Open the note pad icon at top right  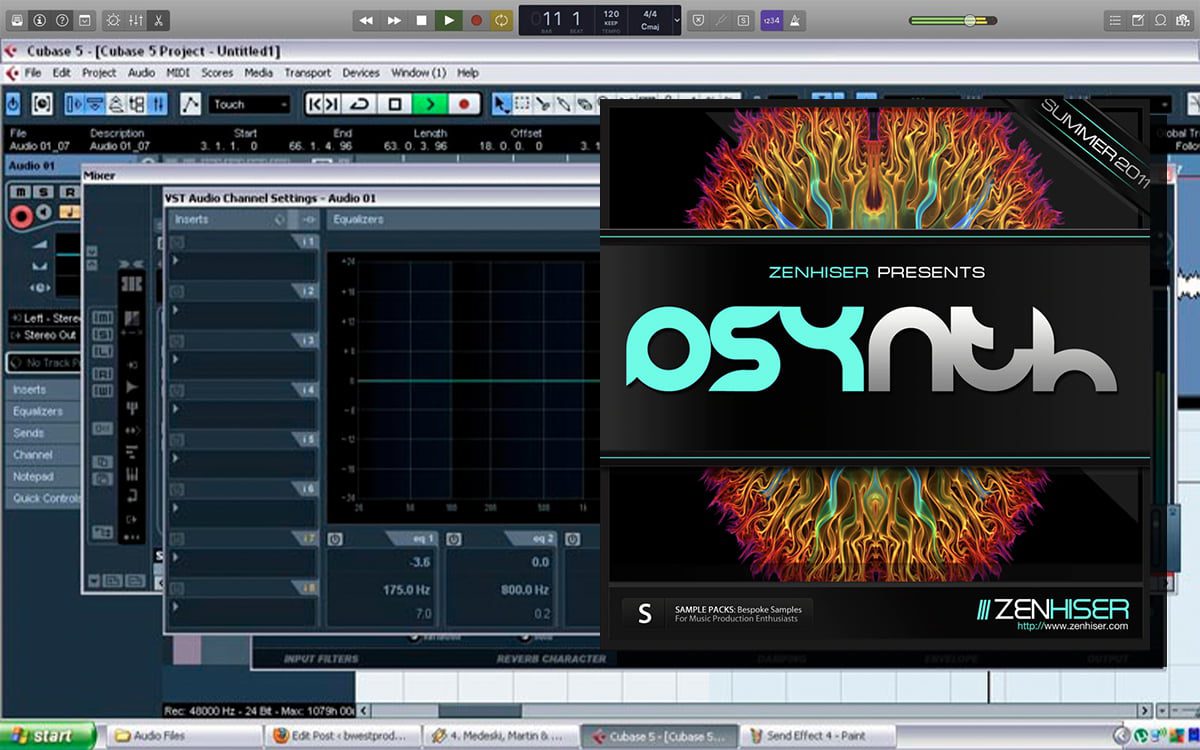click(x=1138, y=20)
